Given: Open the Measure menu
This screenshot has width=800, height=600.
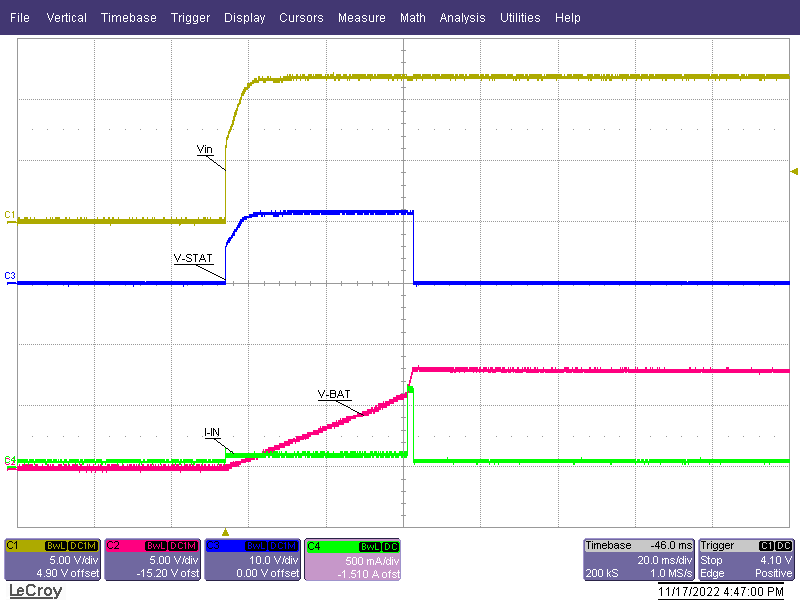Looking at the screenshot, I should [x=361, y=17].
